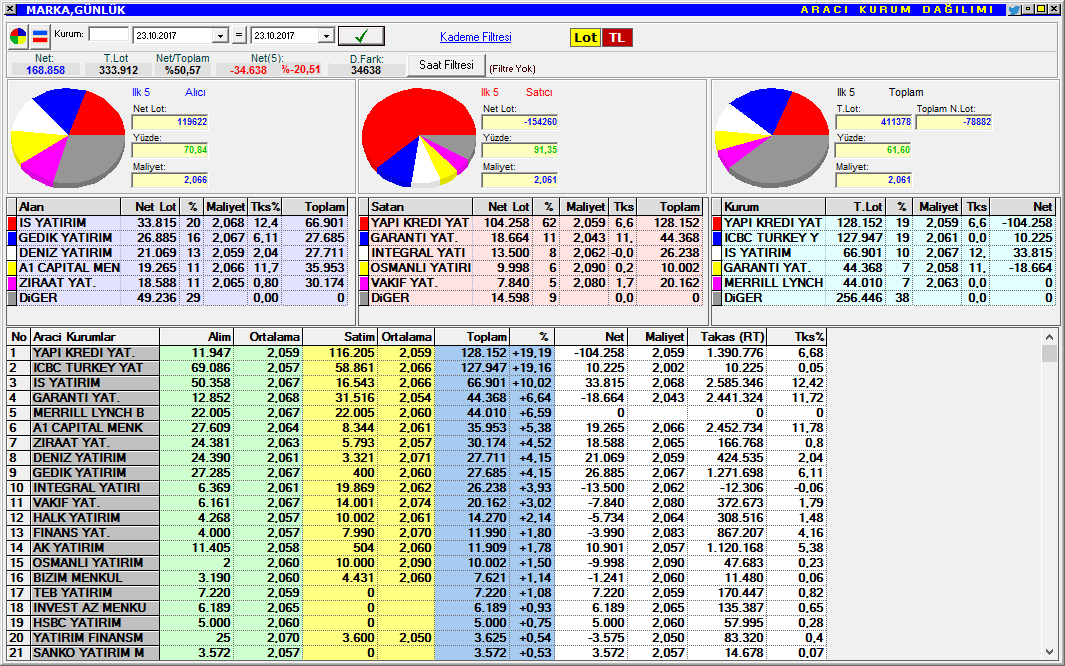Switch to the blue-red bar view icon
The width and height of the screenshot is (1065, 666).
click(40, 37)
